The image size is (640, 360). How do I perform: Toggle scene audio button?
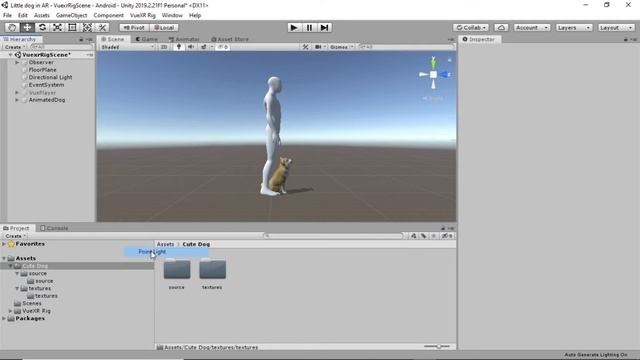[191, 47]
